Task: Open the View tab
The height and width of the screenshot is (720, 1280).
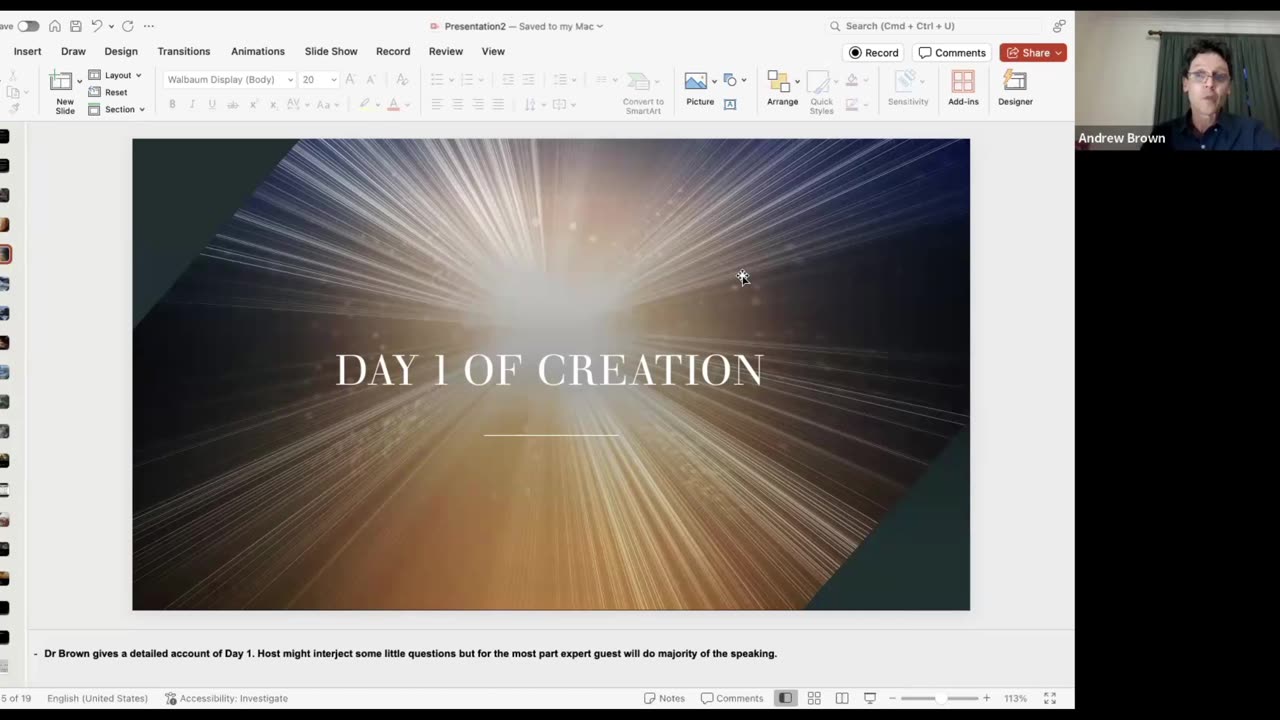Action: click(x=493, y=51)
